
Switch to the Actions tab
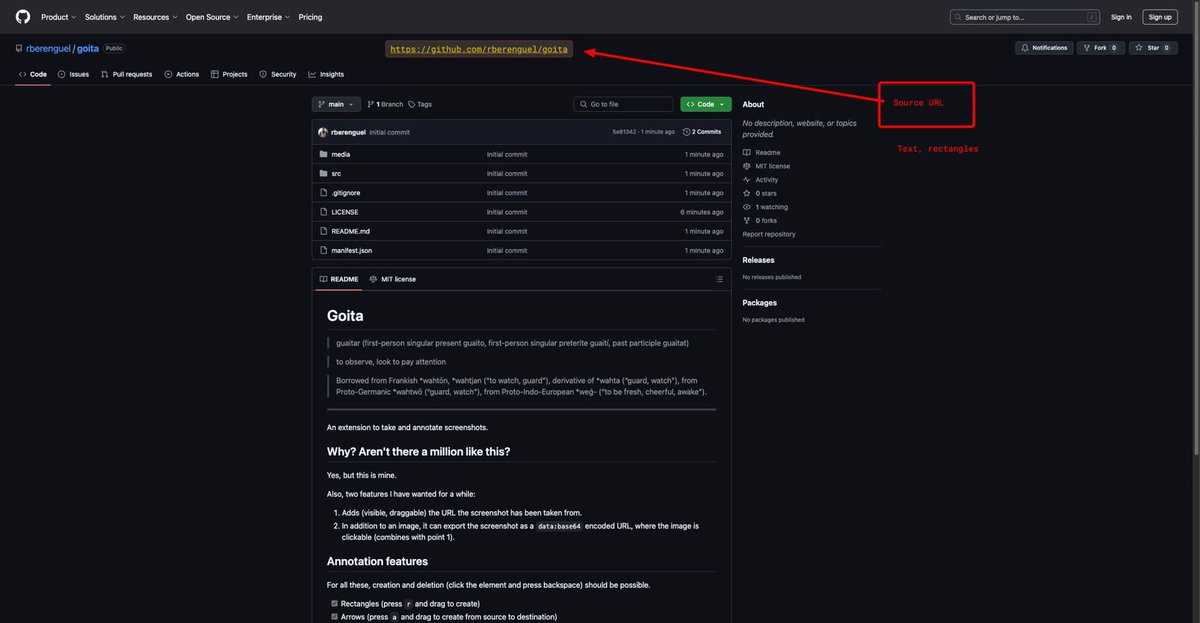coord(182,74)
